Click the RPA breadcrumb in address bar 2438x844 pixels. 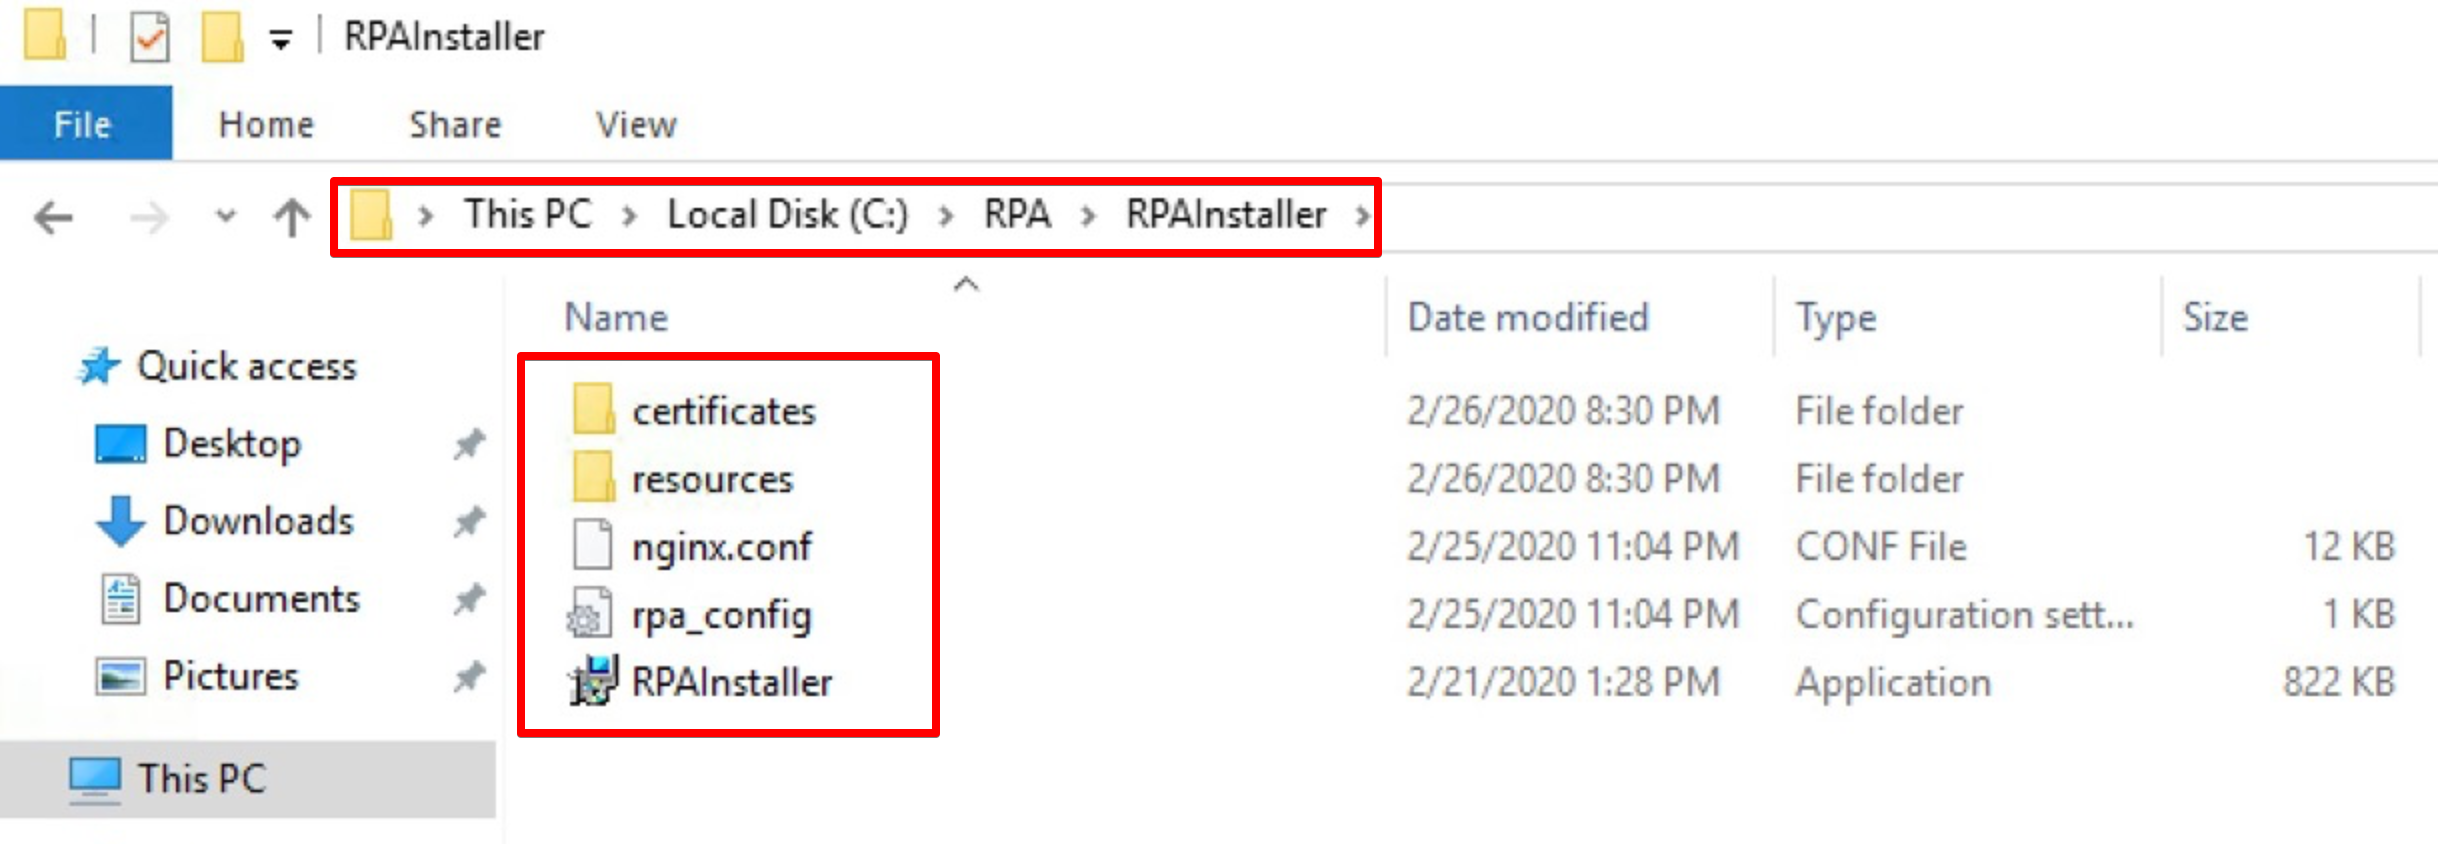point(1017,214)
